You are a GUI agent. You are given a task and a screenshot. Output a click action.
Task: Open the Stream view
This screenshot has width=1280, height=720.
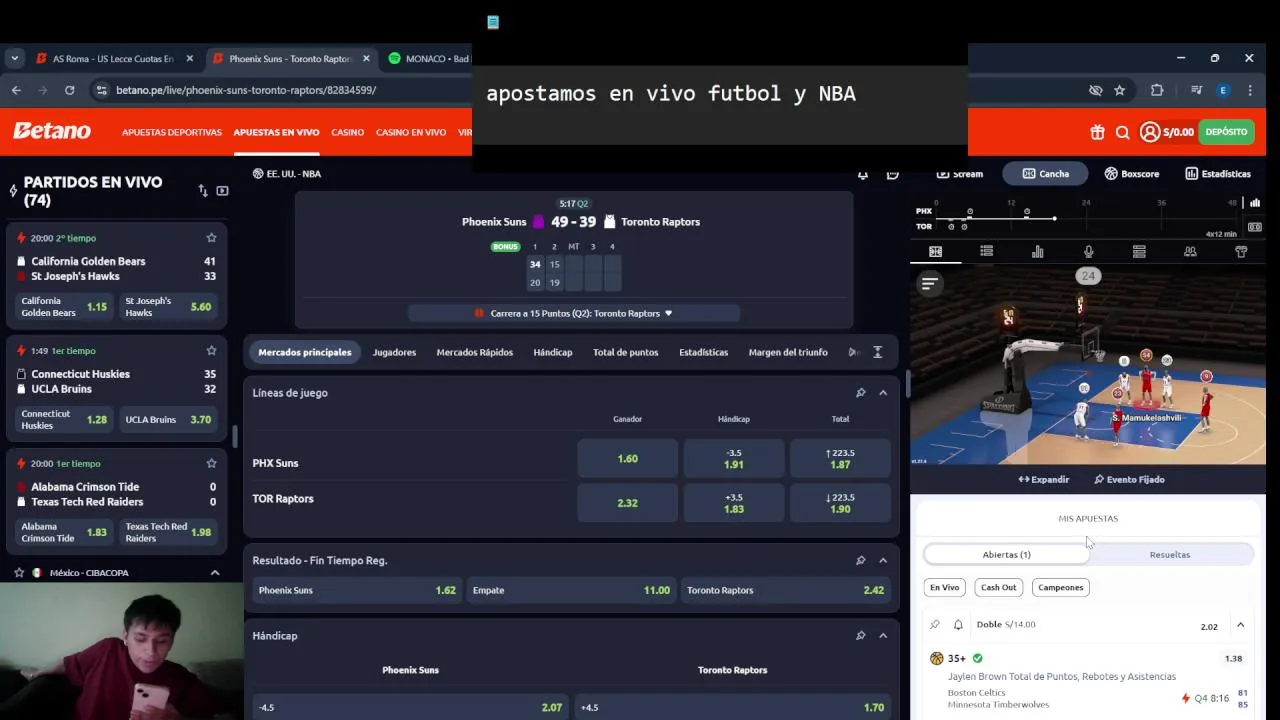(960, 174)
